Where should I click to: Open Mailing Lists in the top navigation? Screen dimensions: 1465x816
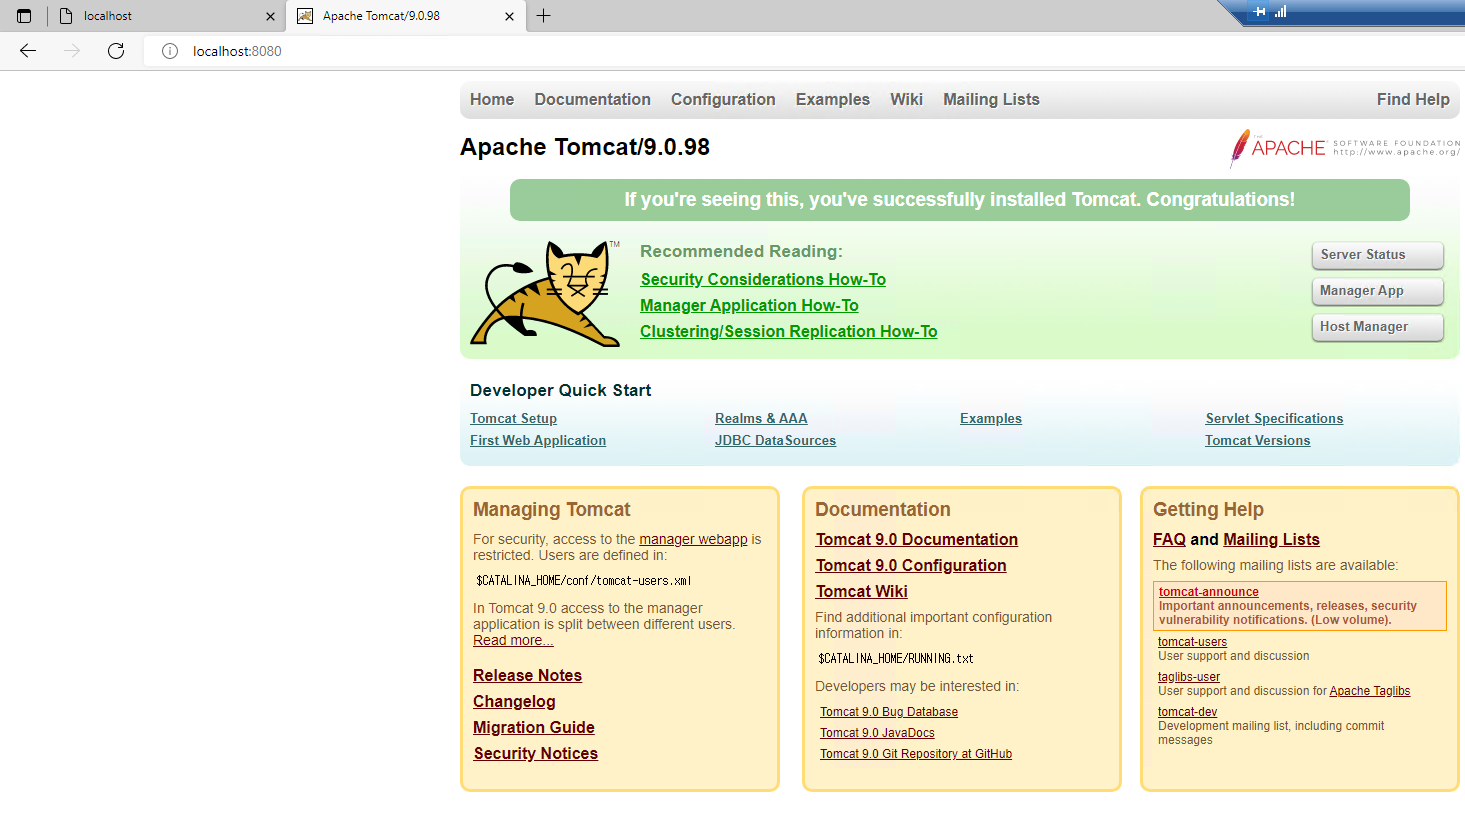[991, 99]
